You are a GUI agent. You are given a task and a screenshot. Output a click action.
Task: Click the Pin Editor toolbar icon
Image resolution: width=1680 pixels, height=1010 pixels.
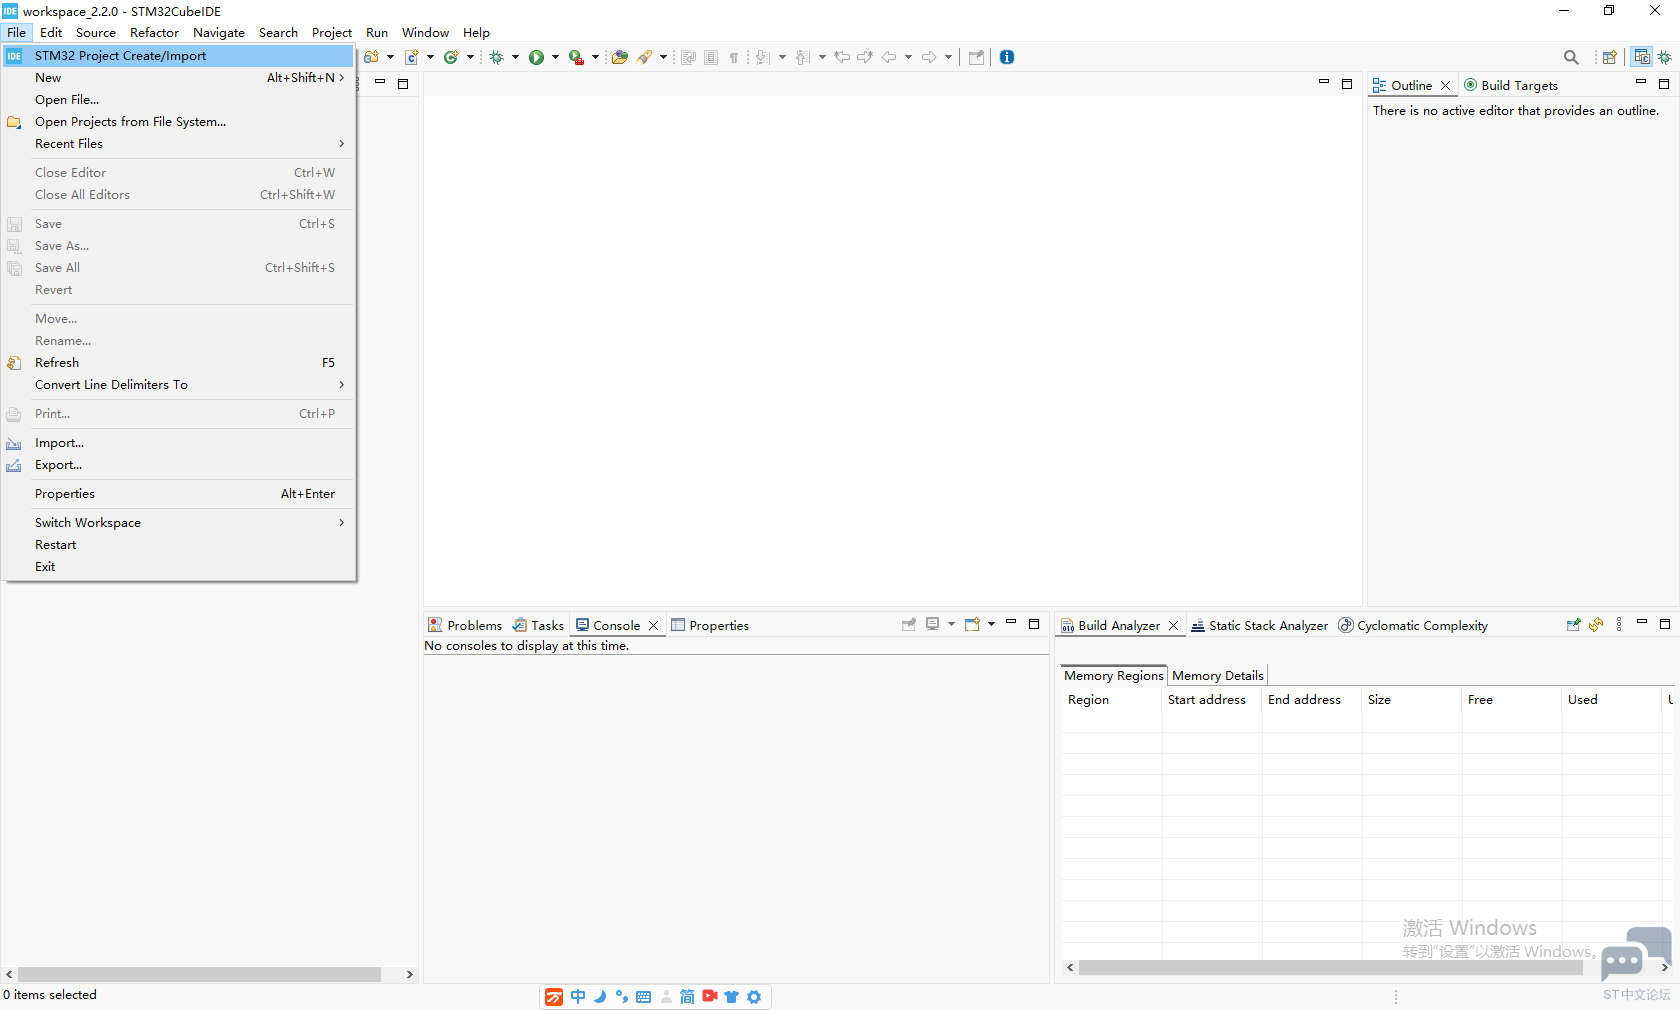[x=977, y=57]
